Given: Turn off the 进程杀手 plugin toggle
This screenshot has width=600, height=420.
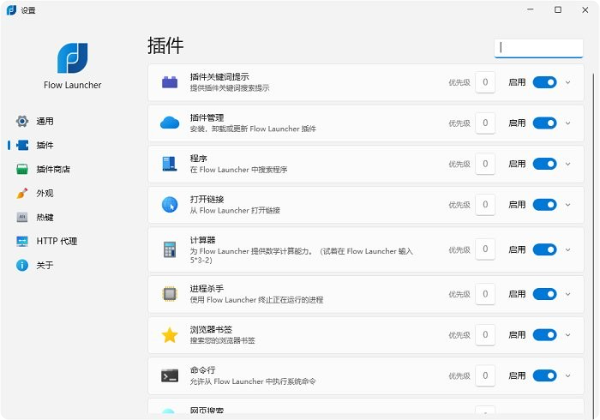Looking at the screenshot, I should pyautogui.click(x=545, y=294).
